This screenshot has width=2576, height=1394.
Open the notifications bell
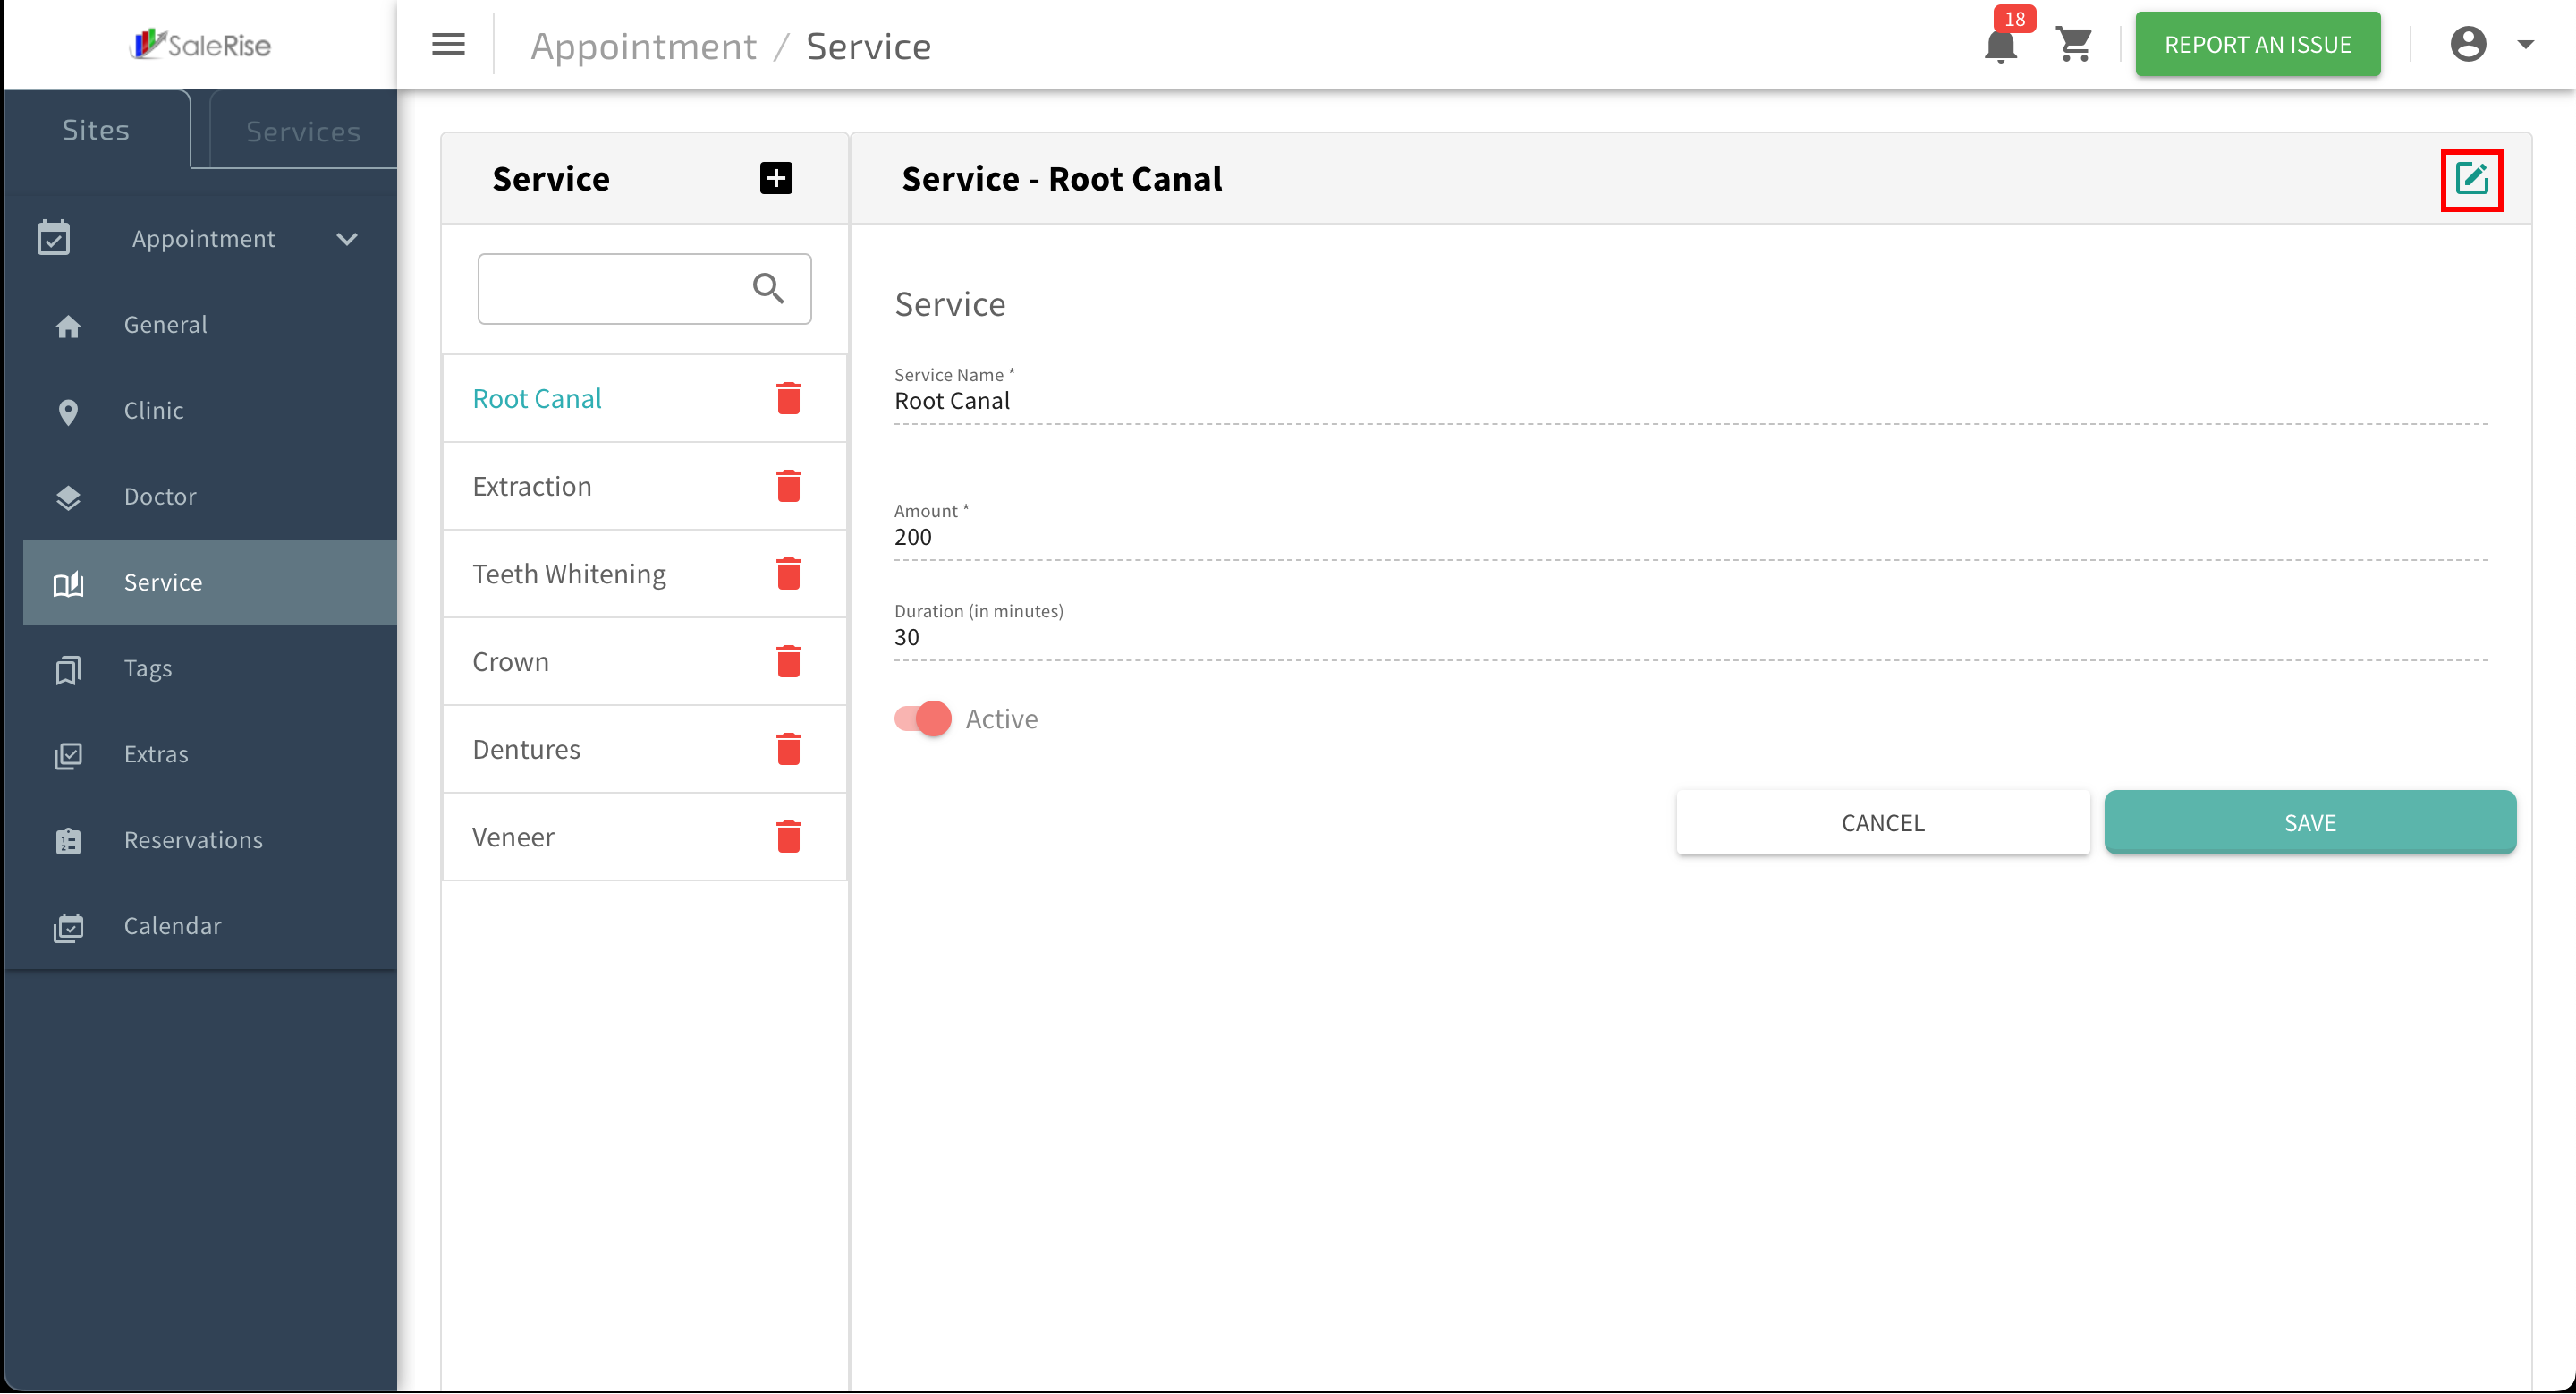tap(2001, 45)
